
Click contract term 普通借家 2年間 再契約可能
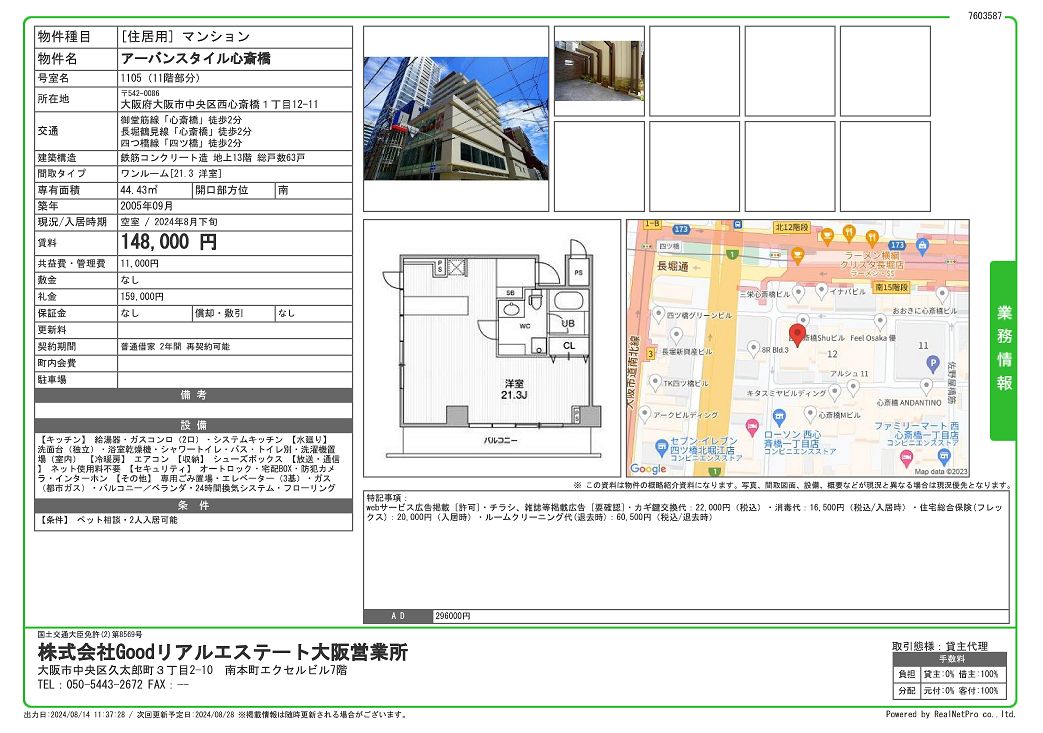(174, 347)
